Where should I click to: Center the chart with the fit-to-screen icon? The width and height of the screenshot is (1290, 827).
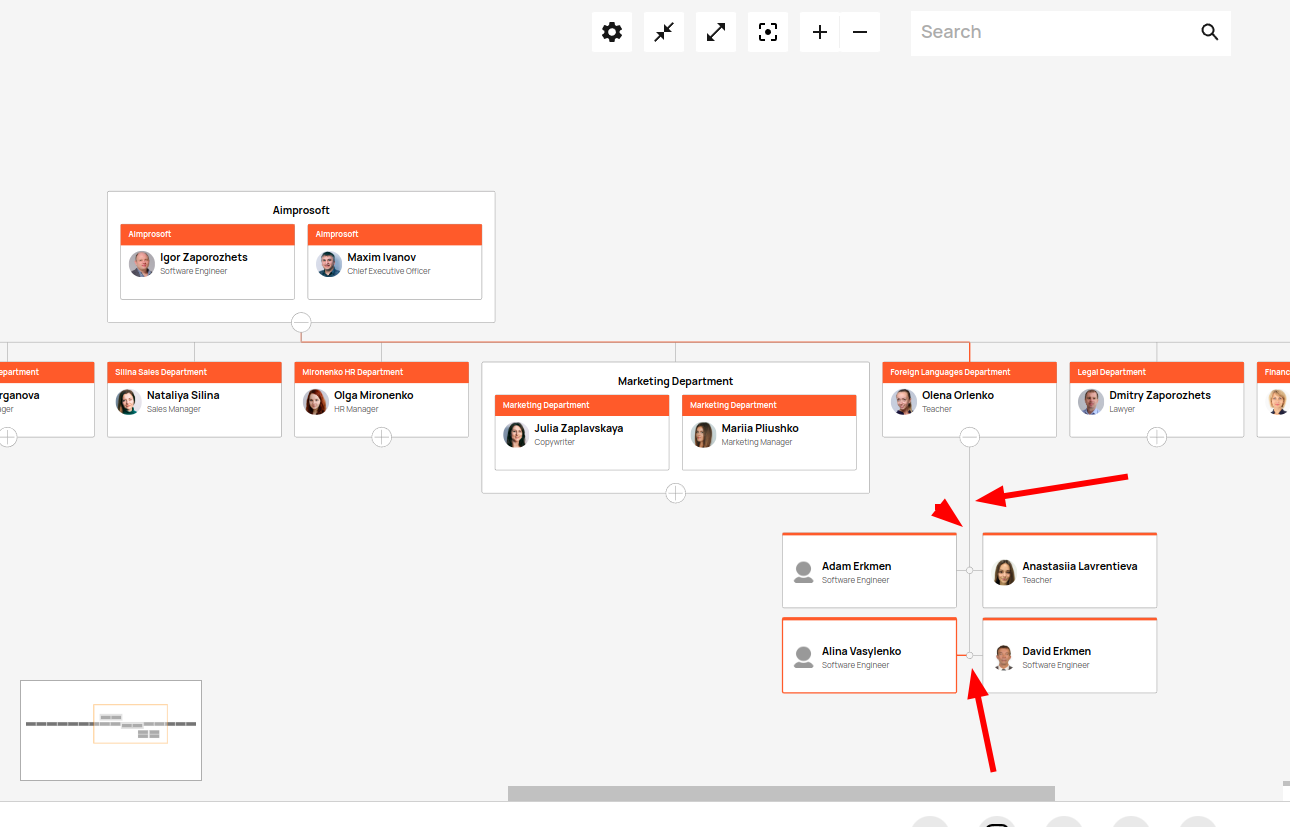[767, 31]
